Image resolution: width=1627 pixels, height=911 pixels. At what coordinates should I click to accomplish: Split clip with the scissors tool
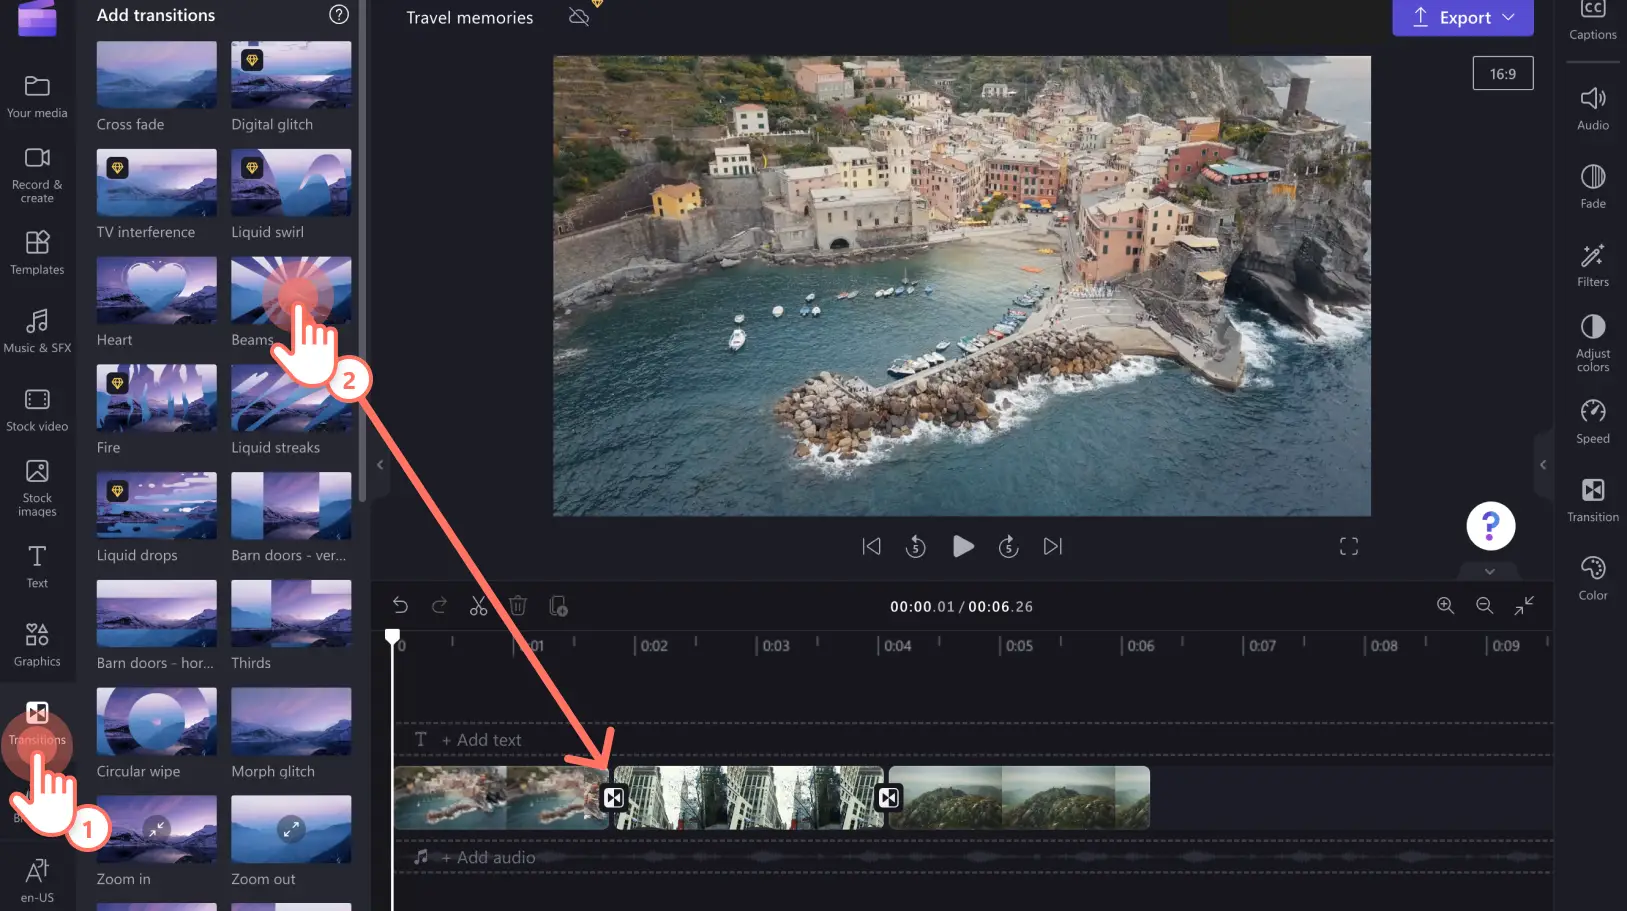click(478, 605)
